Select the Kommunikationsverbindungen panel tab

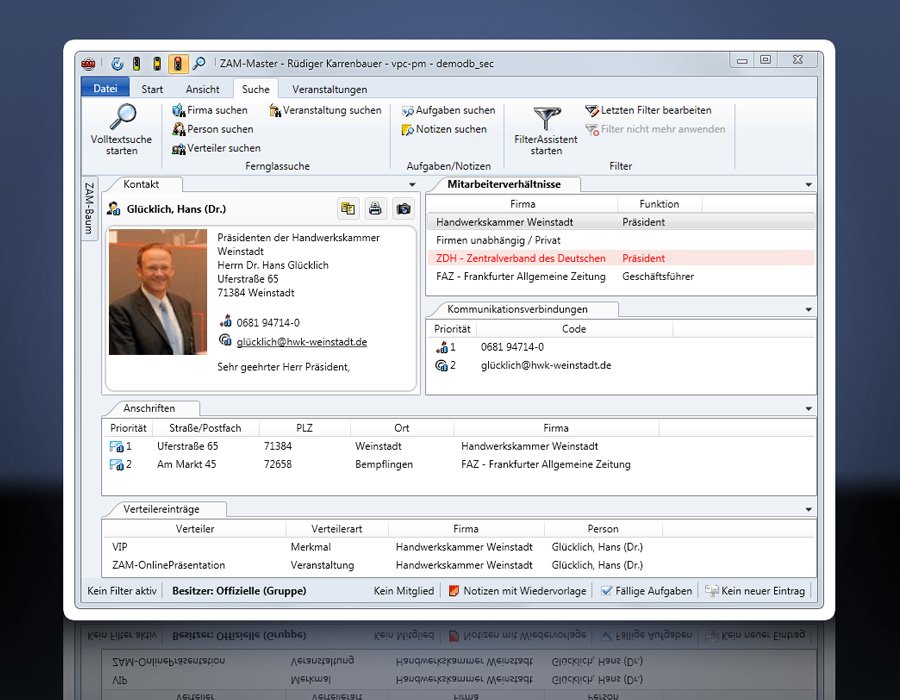[x=517, y=309]
